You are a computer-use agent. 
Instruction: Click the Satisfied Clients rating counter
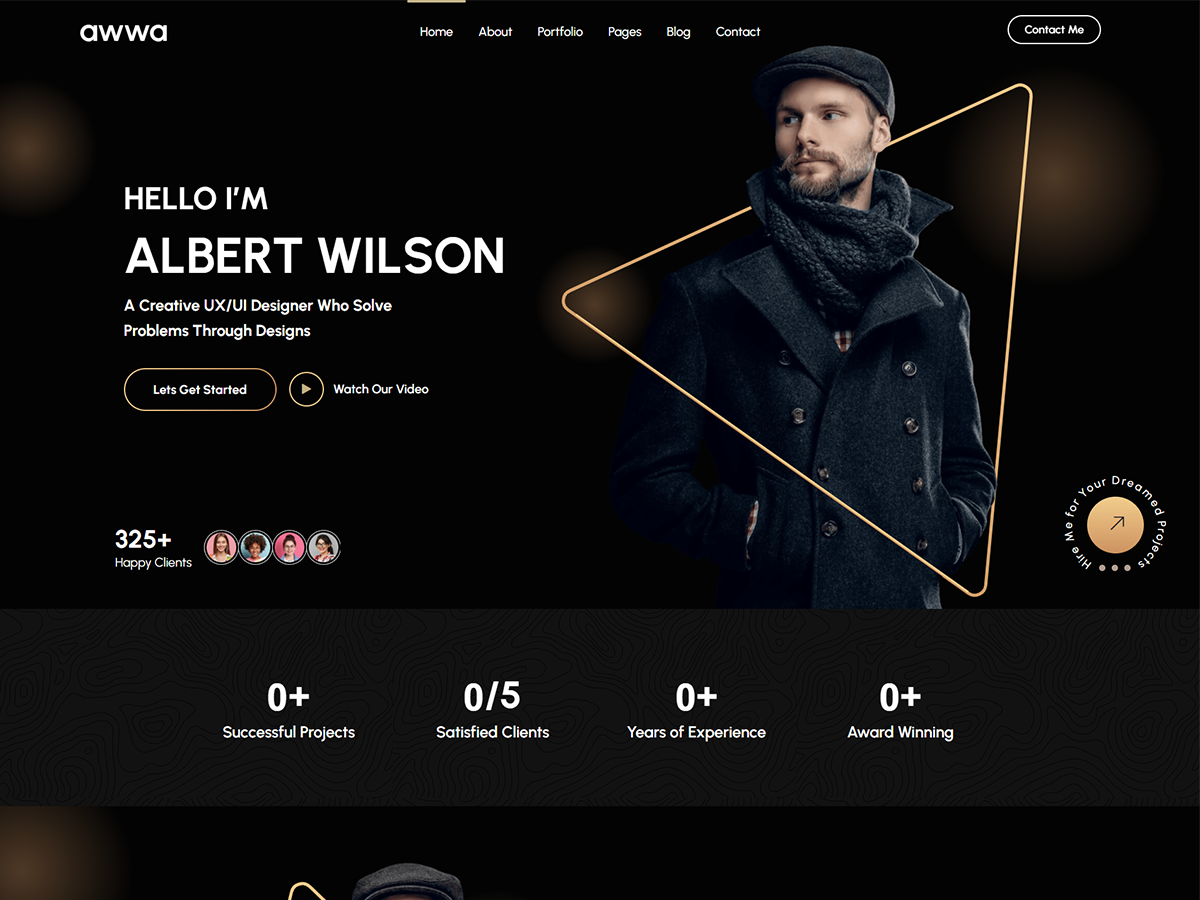coord(492,712)
